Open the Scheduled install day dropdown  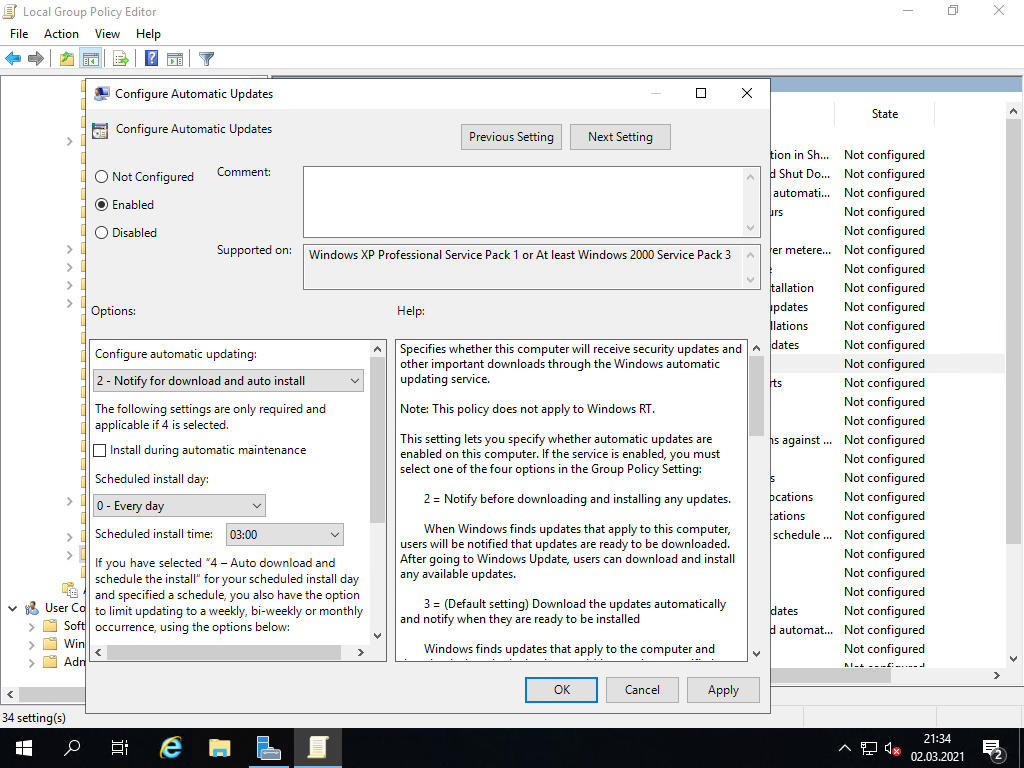(x=180, y=506)
